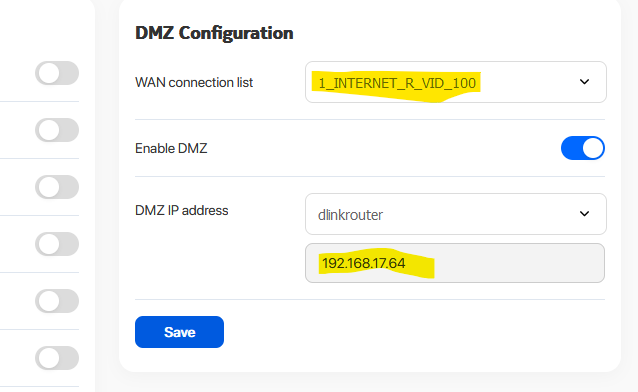This screenshot has height=392, width=638.
Task: Turn on the bottom-most gray sidebar toggle
Action: coord(57,358)
